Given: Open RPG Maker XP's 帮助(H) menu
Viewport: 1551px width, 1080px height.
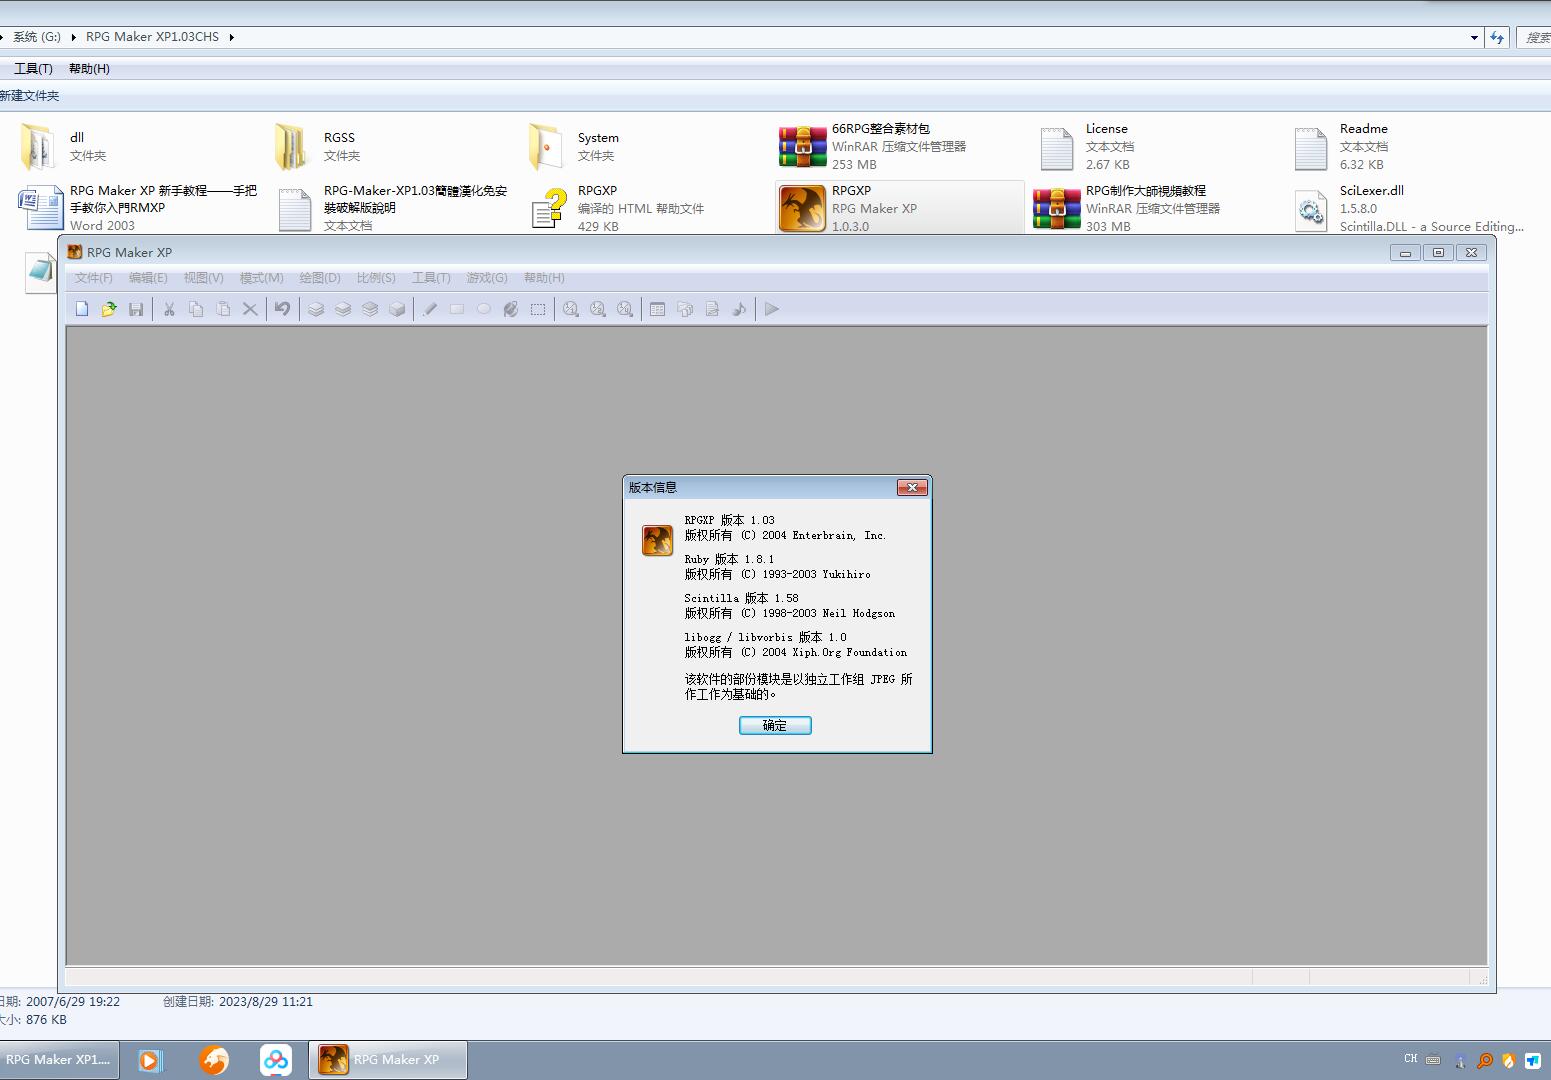Looking at the screenshot, I should click(x=544, y=278).
